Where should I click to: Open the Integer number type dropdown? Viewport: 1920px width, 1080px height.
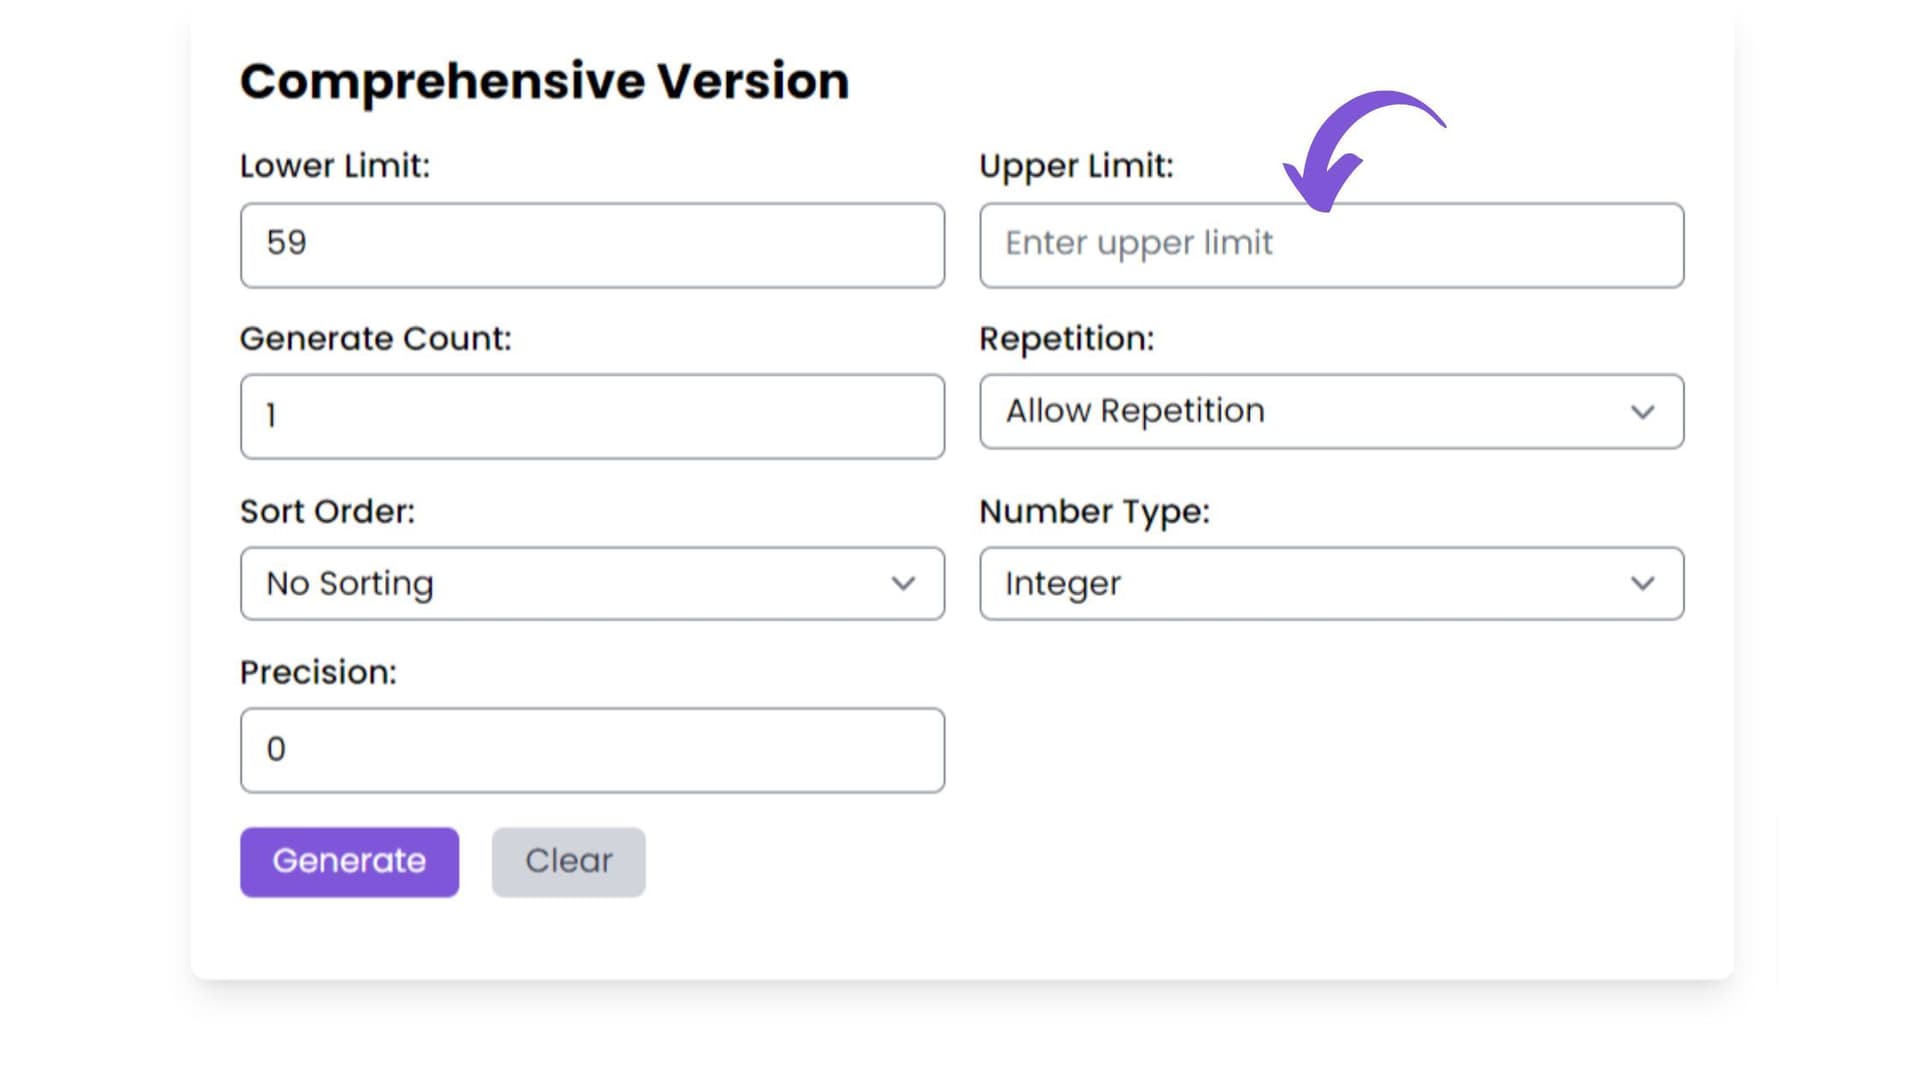1330,584
